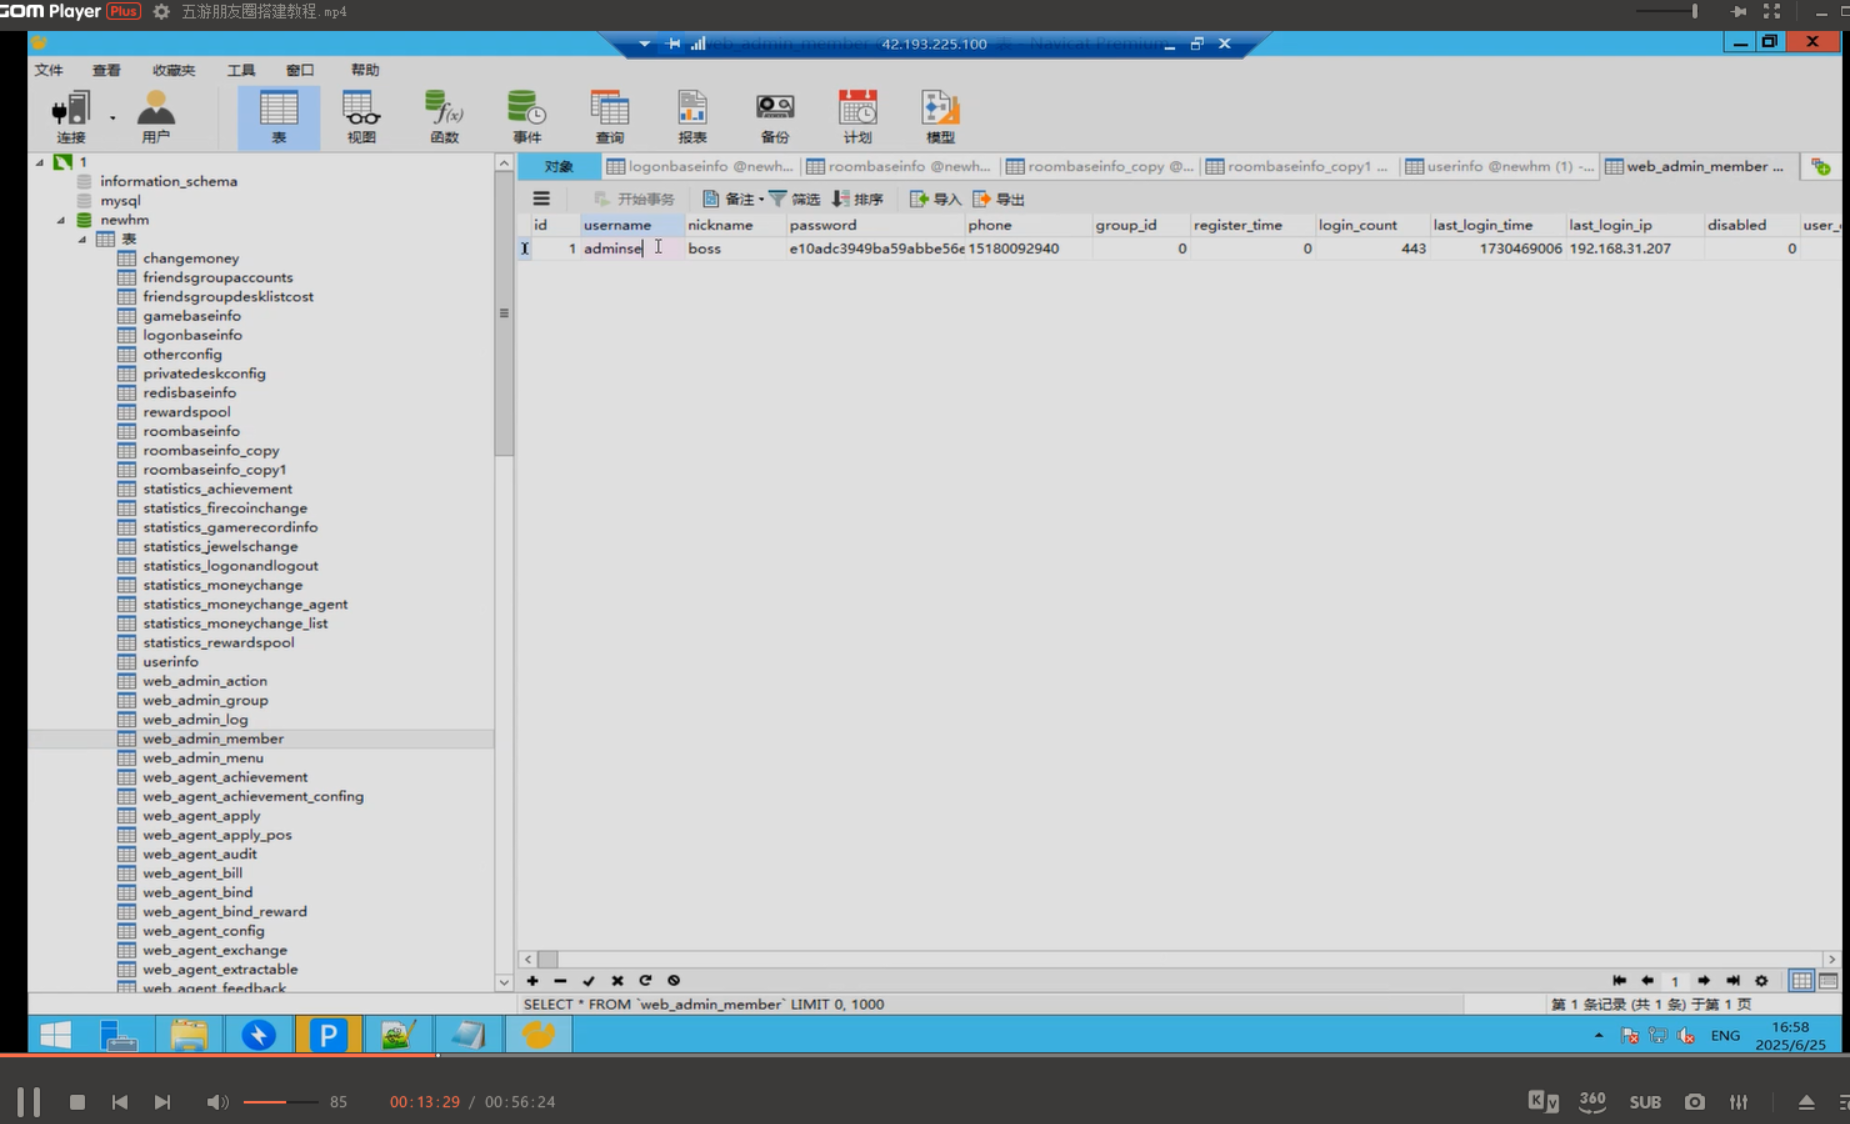Click the Backup (备份) toolbar icon
The image size is (1850, 1124).
point(774,116)
